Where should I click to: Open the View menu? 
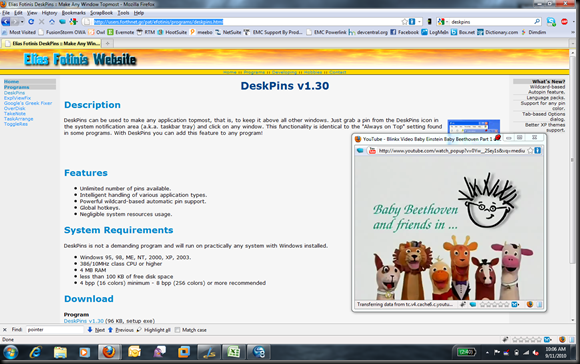[32, 13]
